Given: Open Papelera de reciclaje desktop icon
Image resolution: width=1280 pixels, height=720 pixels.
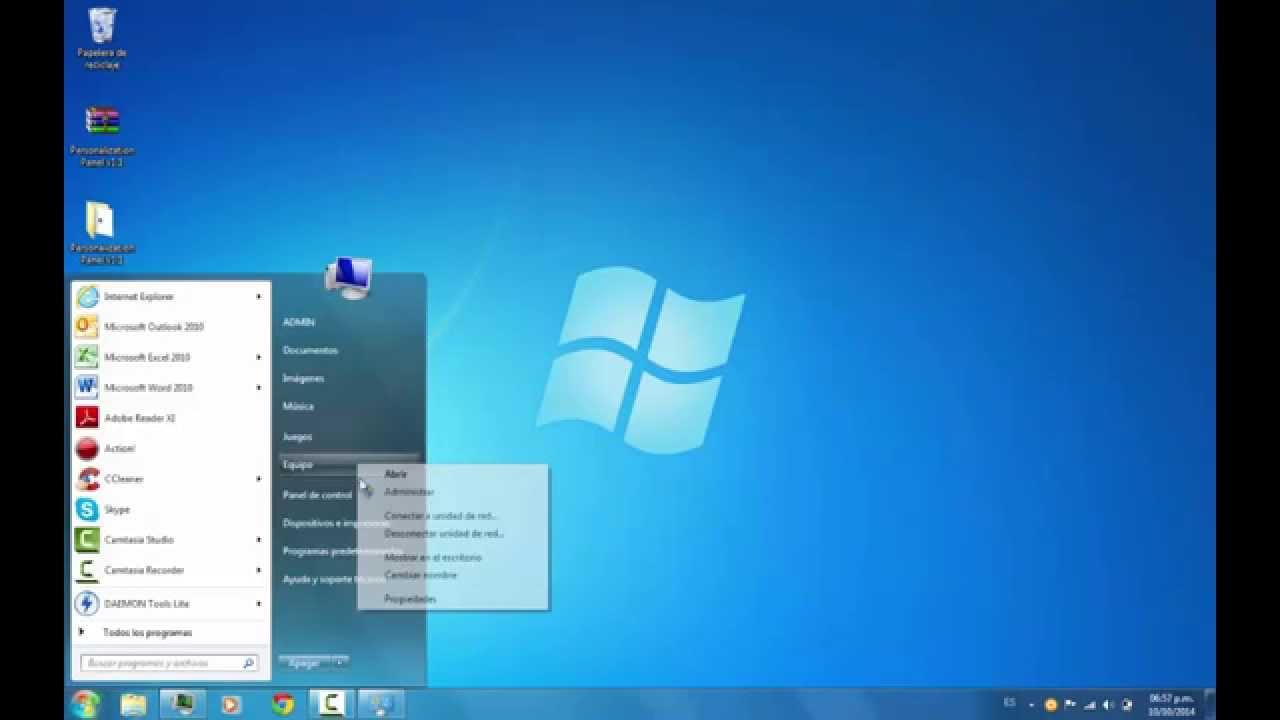Looking at the screenshot, I should [x=102, y=38].
